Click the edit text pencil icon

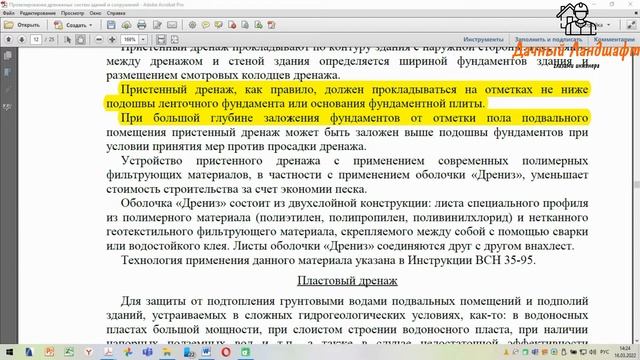(157, 25)
